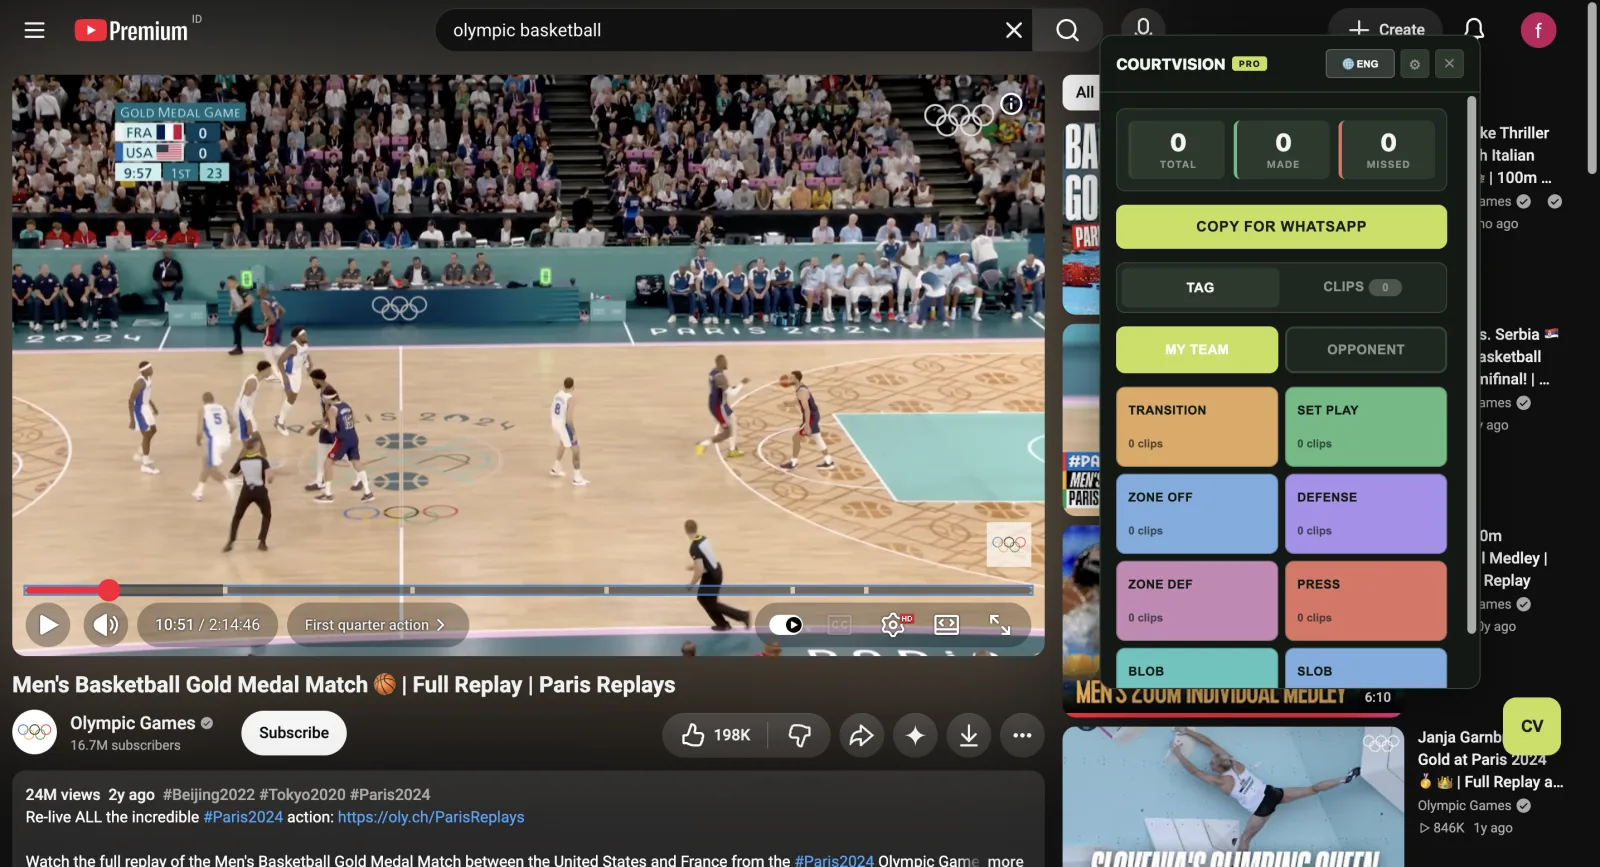Tag a SET PLAY clip
Viewport: 1600px width, 867px height.
click(x=1366, y=427)
